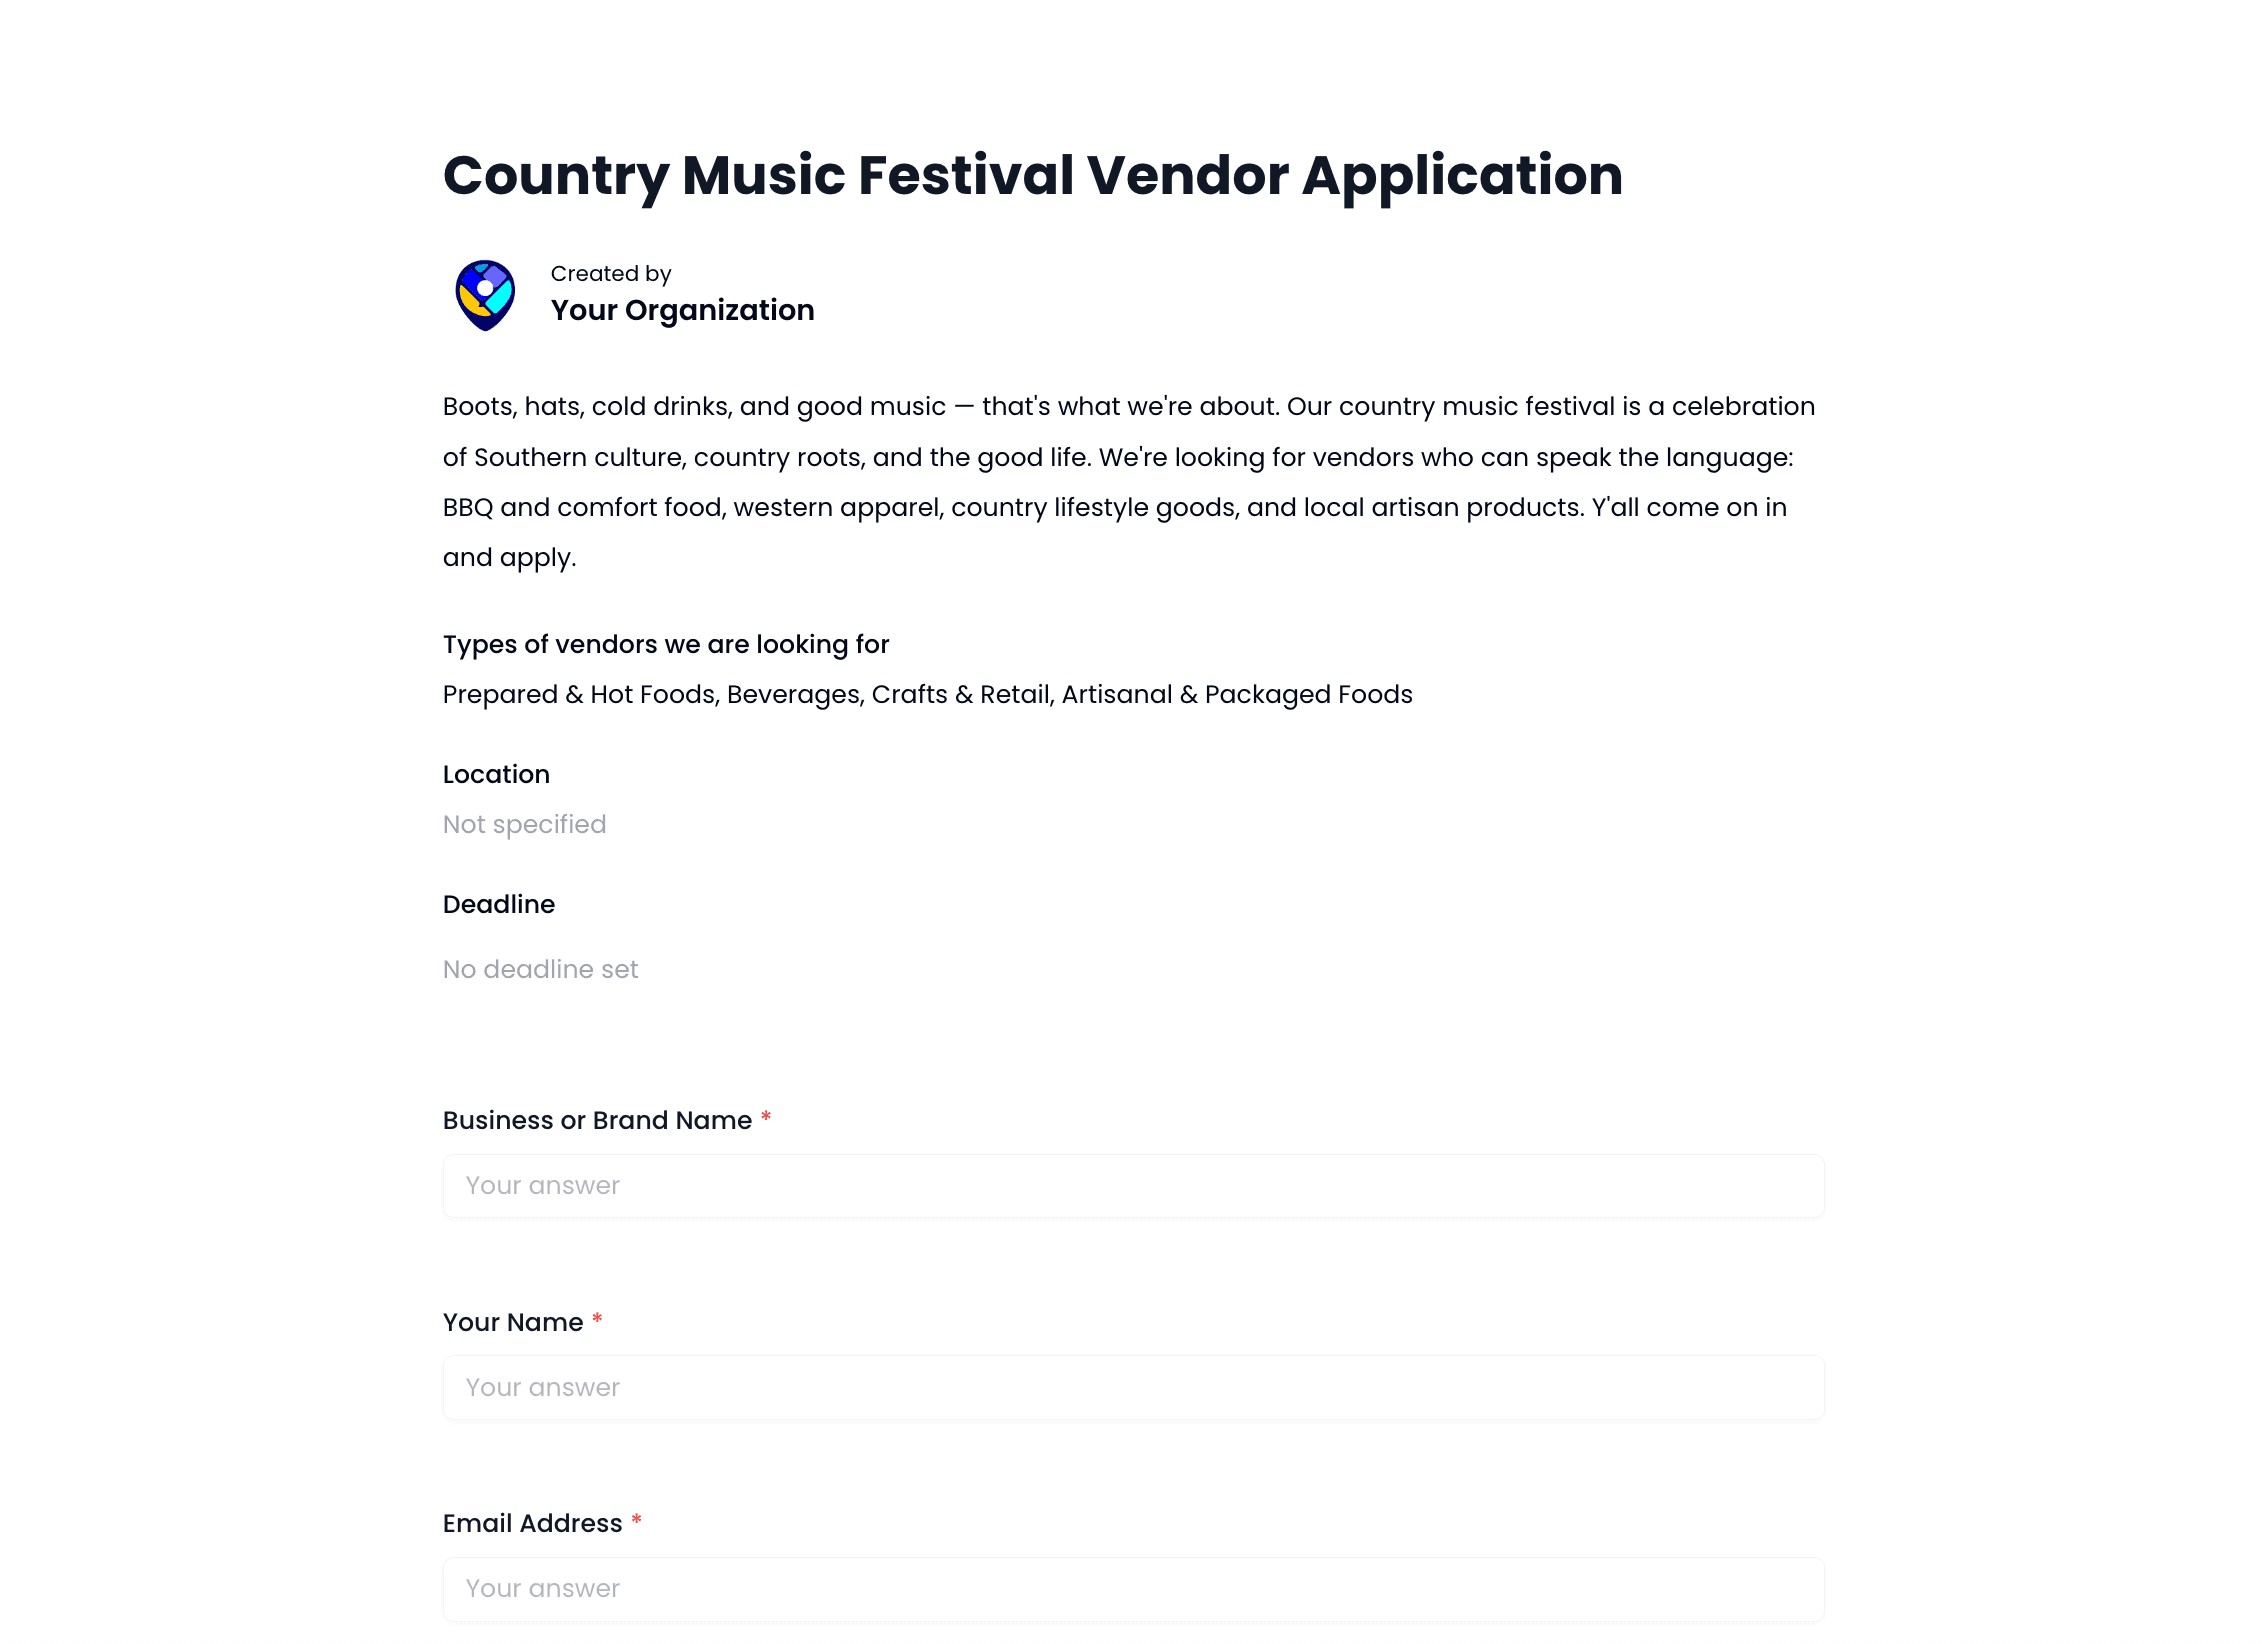Screen dimensions: 2268x1644
Task: Click the No deadline set text
Action: coord(540,968)
